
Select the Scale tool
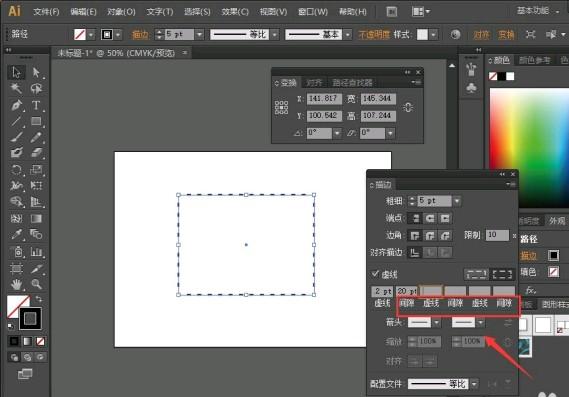[36, 169]
